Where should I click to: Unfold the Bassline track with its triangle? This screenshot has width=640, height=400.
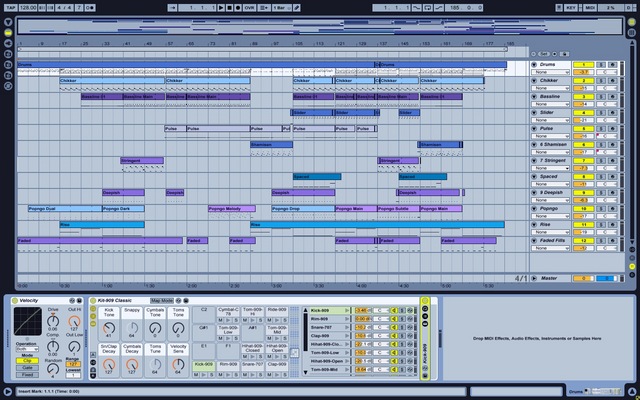(534, 97)
